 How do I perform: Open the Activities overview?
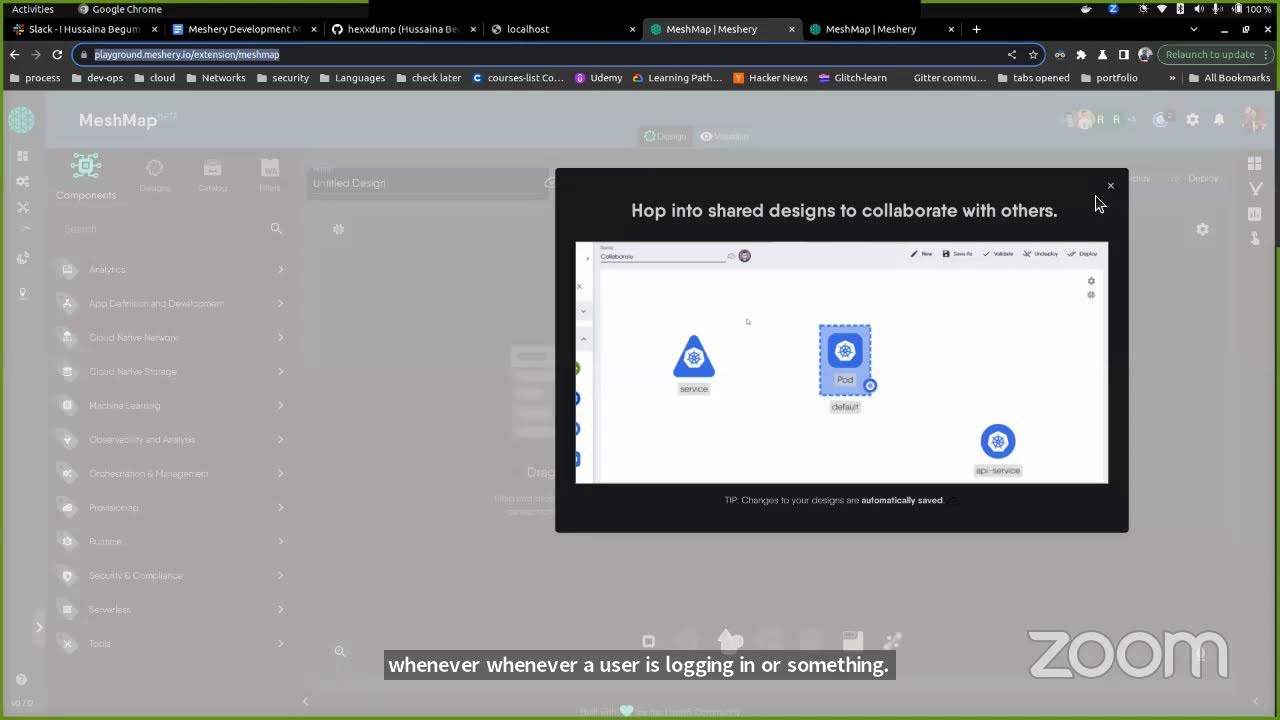[33, 9]
